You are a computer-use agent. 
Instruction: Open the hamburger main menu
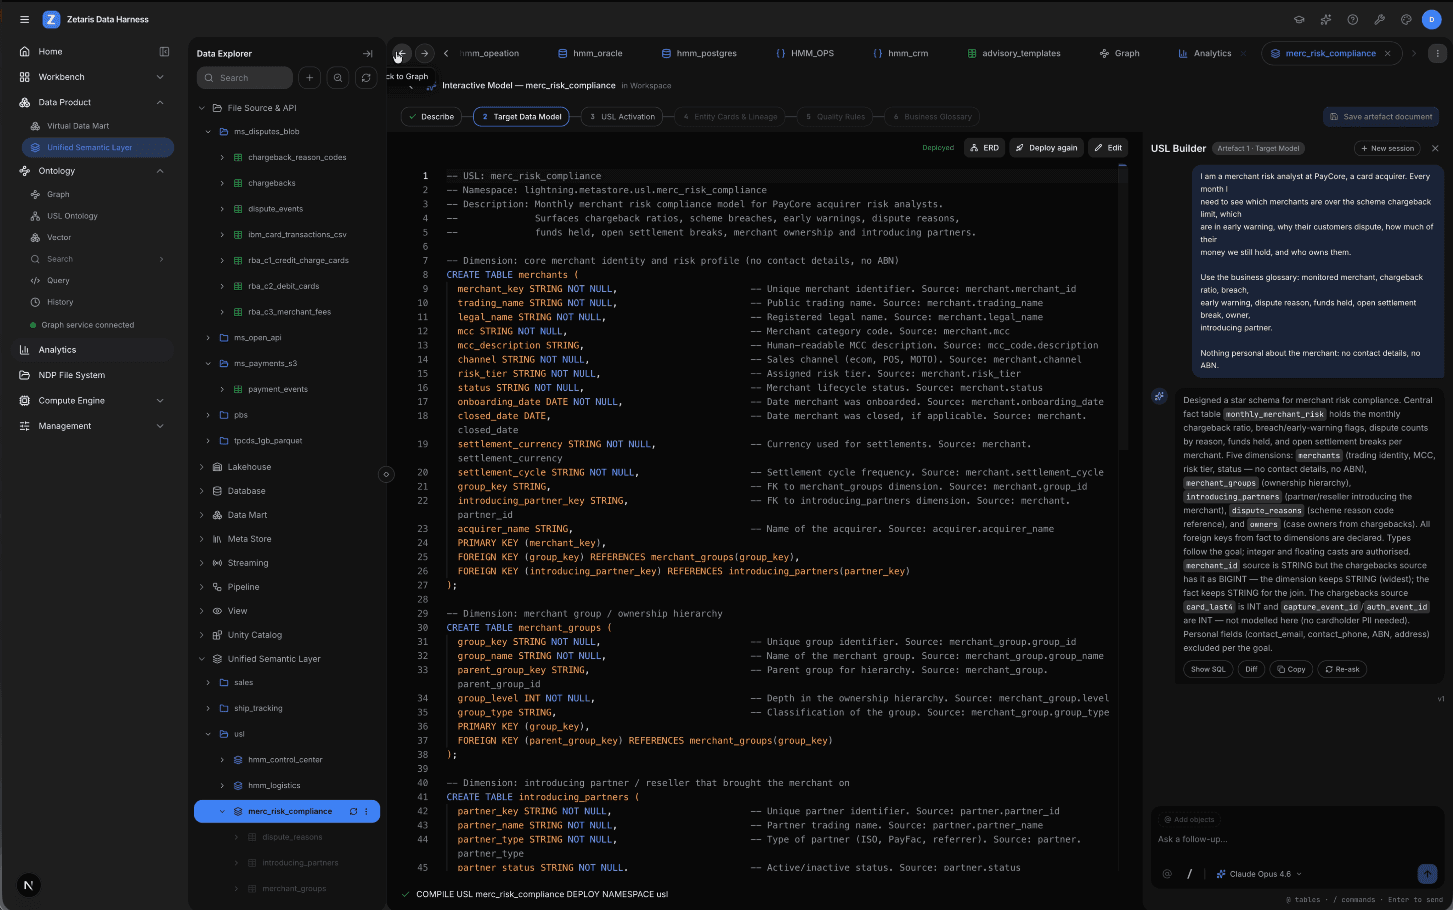(x=24, y=19)
